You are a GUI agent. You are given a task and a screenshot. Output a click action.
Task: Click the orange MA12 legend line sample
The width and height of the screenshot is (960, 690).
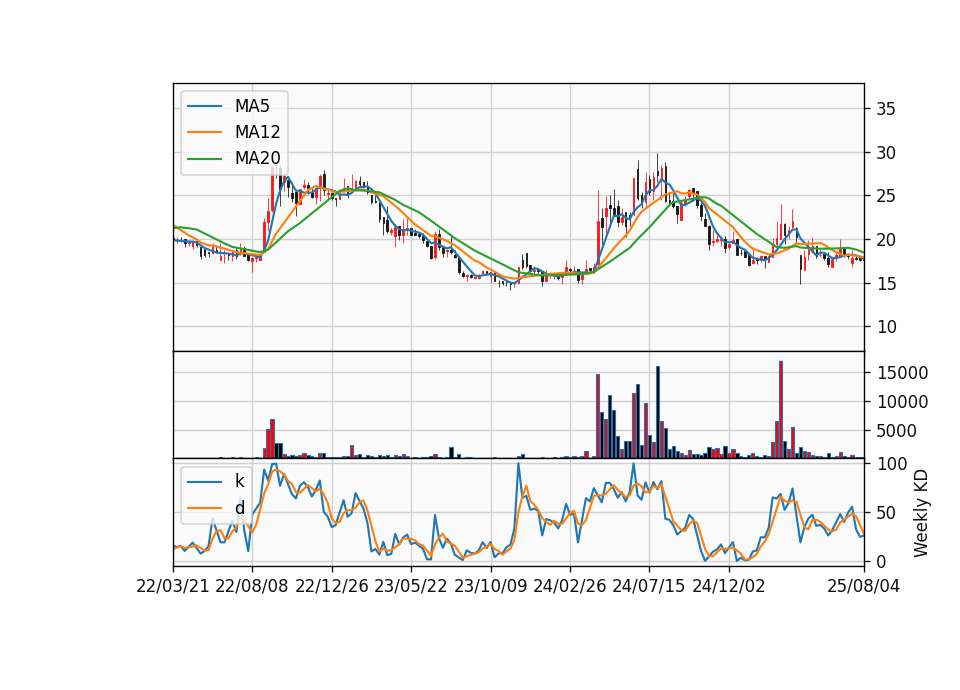pyautogui.click(x=204, y=132)
